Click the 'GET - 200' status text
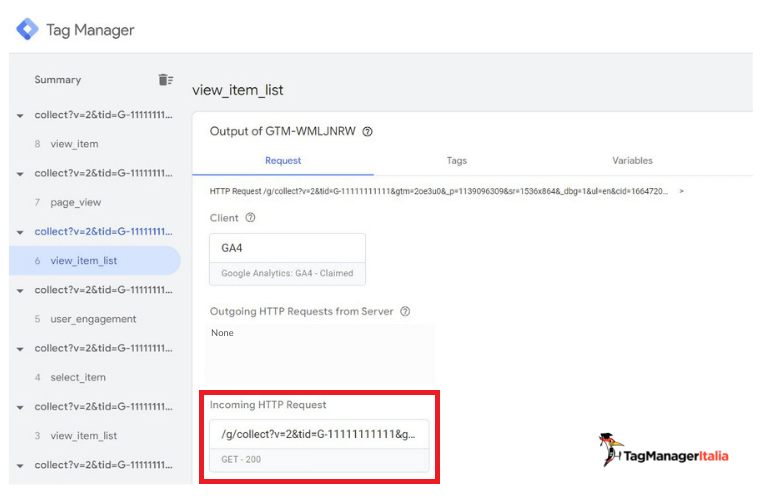This screenshot has width=762, height=500. coord(241,459)
